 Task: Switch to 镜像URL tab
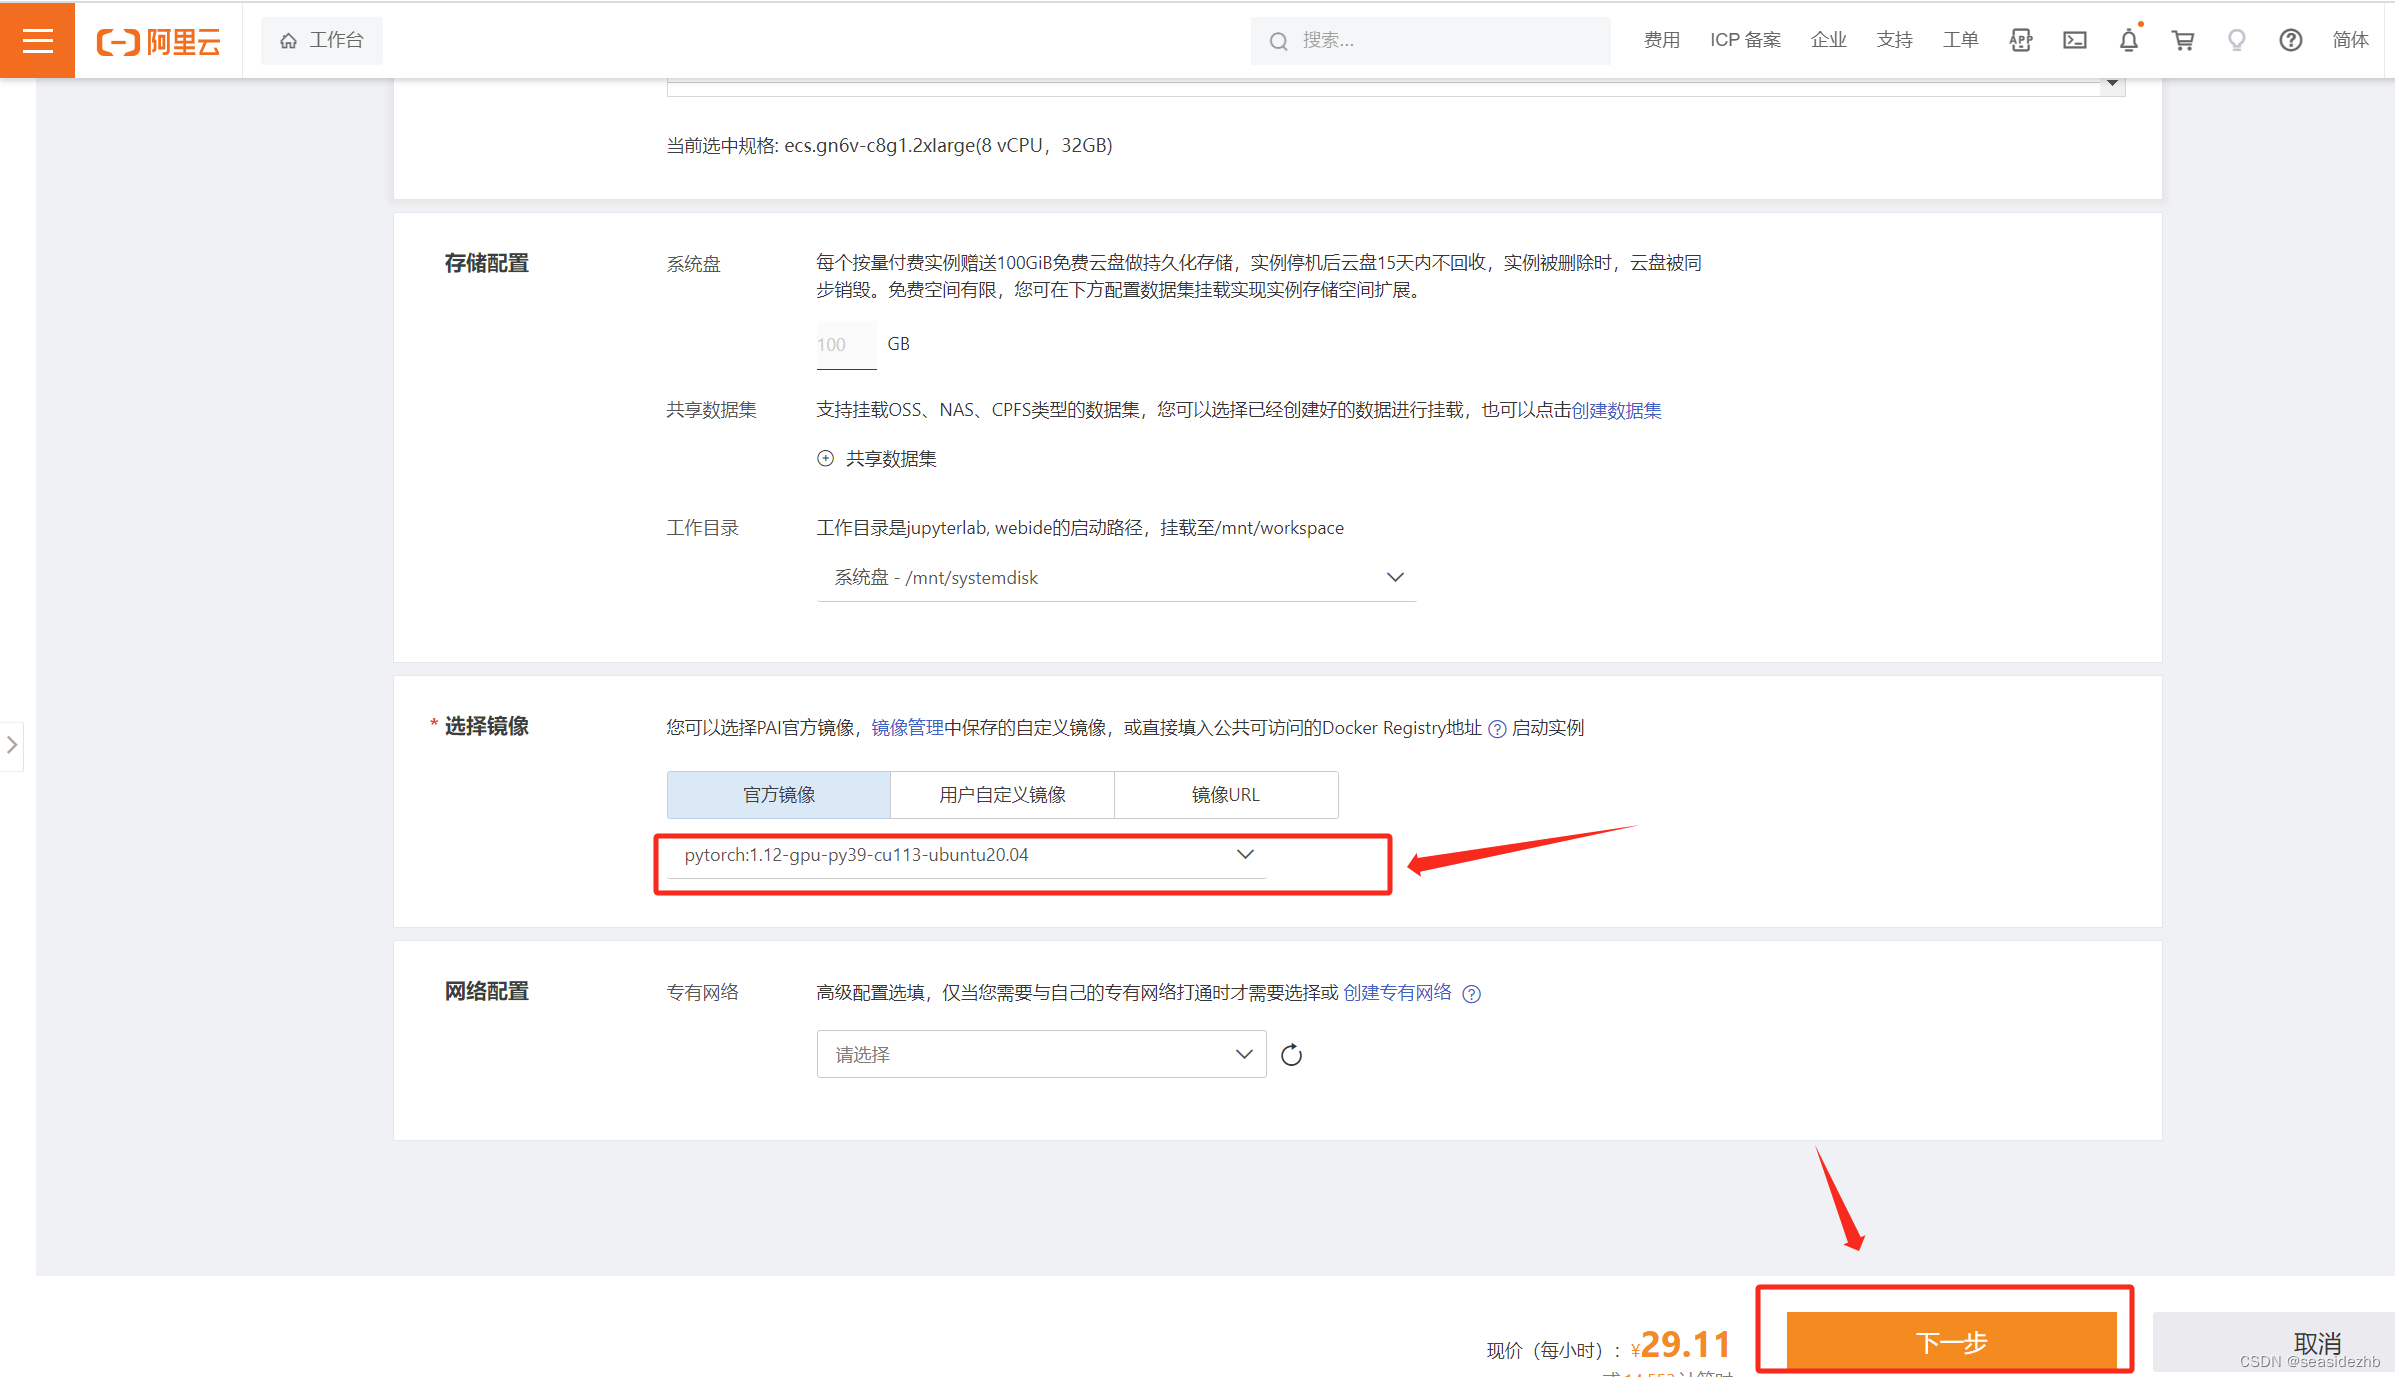[x=1225, y=795]
